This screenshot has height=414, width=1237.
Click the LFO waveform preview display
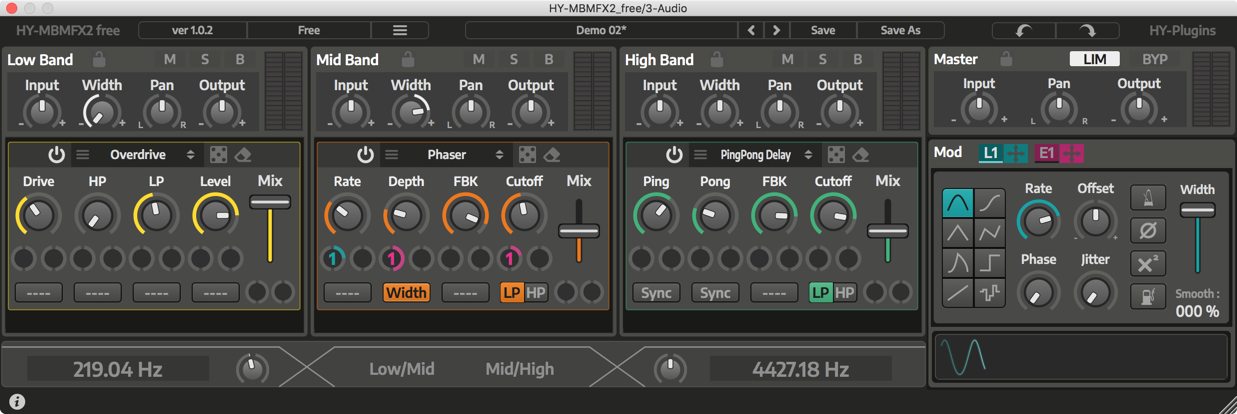click(1080, 357)
